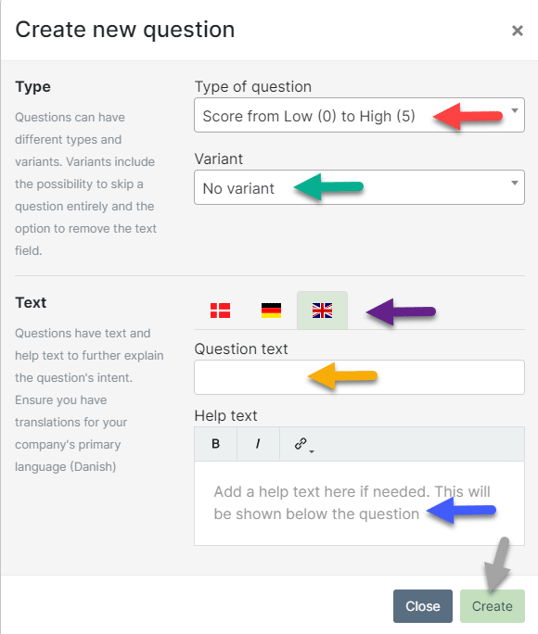The width and height of the screenshot is (538, 634).
Task: Click the Type of question dropdown arrow
Action: point(515,110)
